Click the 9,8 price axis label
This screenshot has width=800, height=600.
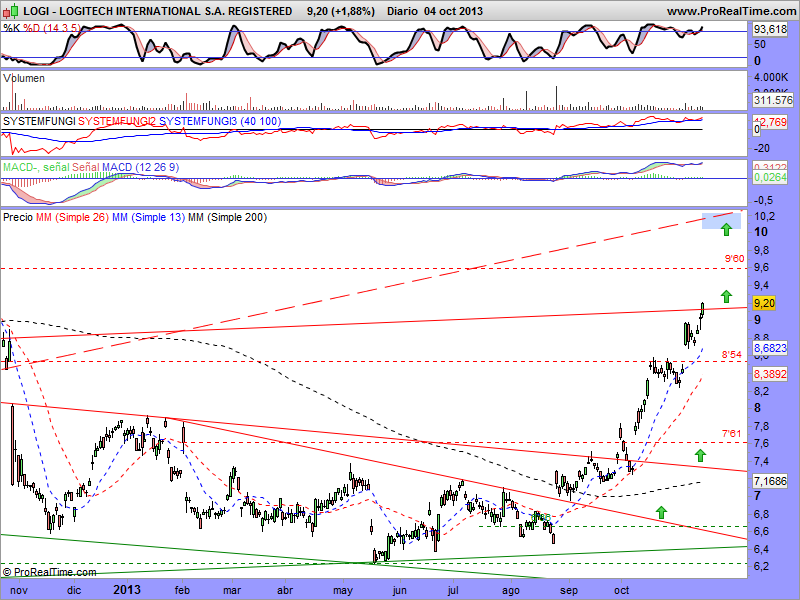point(762,250)
